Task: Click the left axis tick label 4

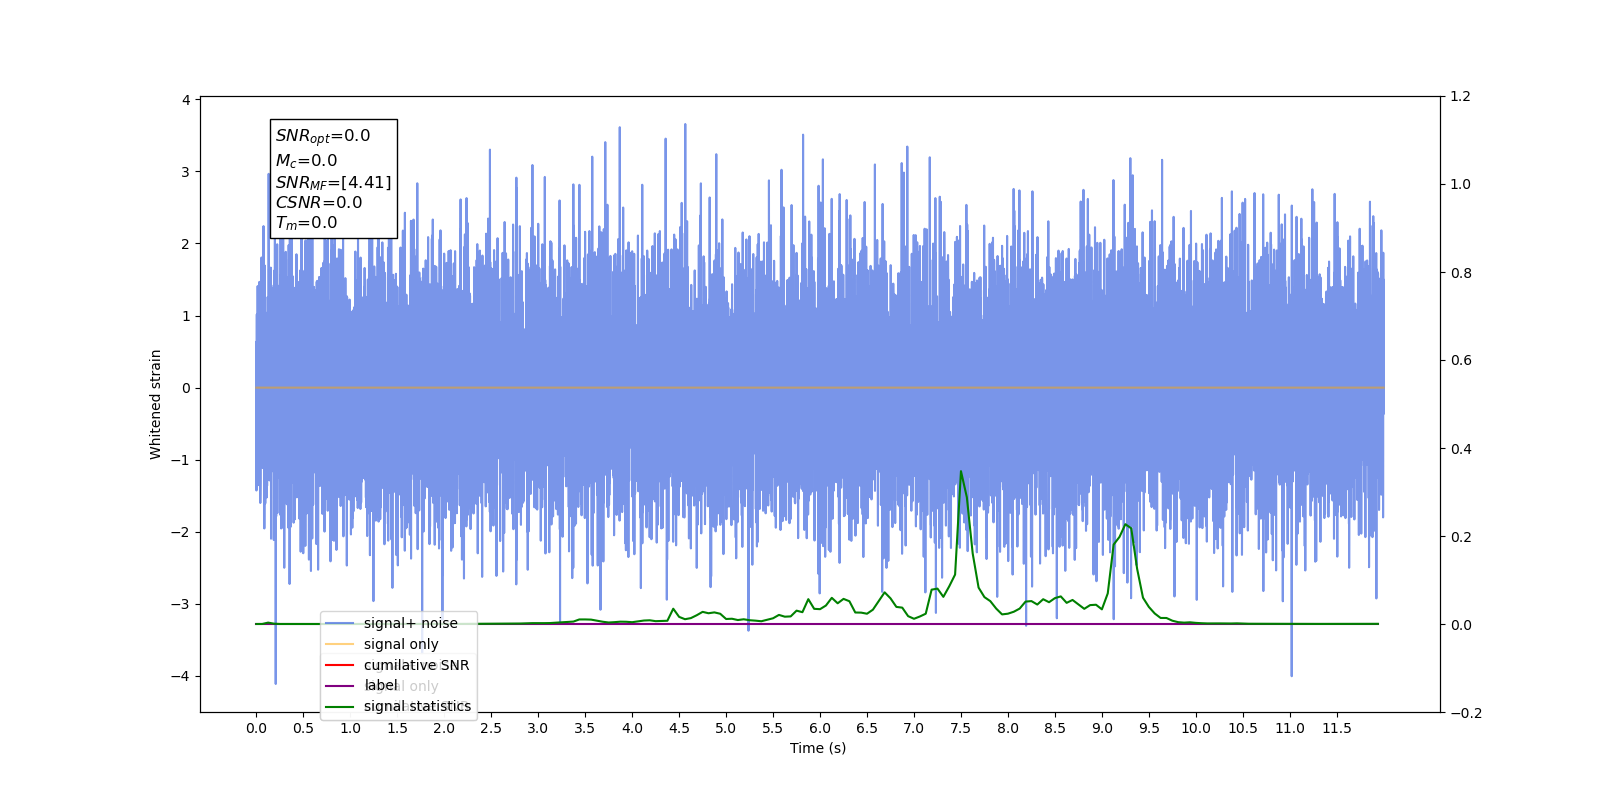Action: coord(186,100)
